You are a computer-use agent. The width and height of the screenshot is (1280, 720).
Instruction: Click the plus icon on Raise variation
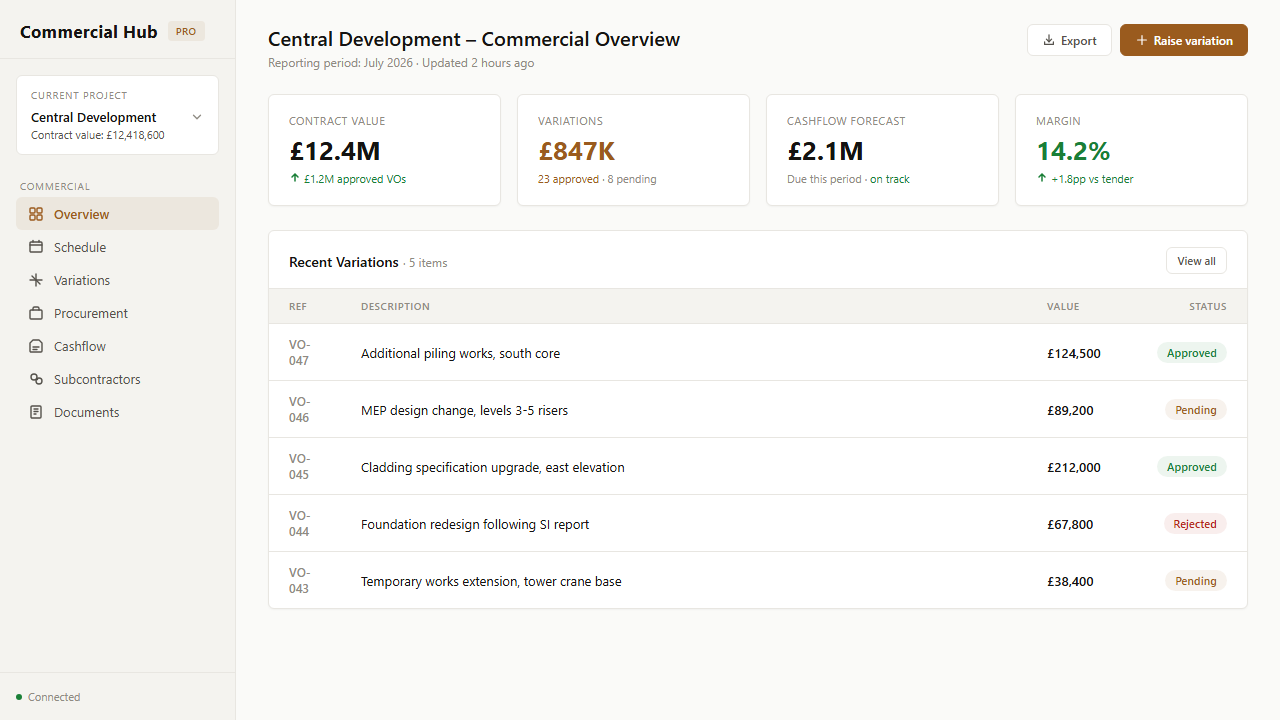coord(1142,41)
